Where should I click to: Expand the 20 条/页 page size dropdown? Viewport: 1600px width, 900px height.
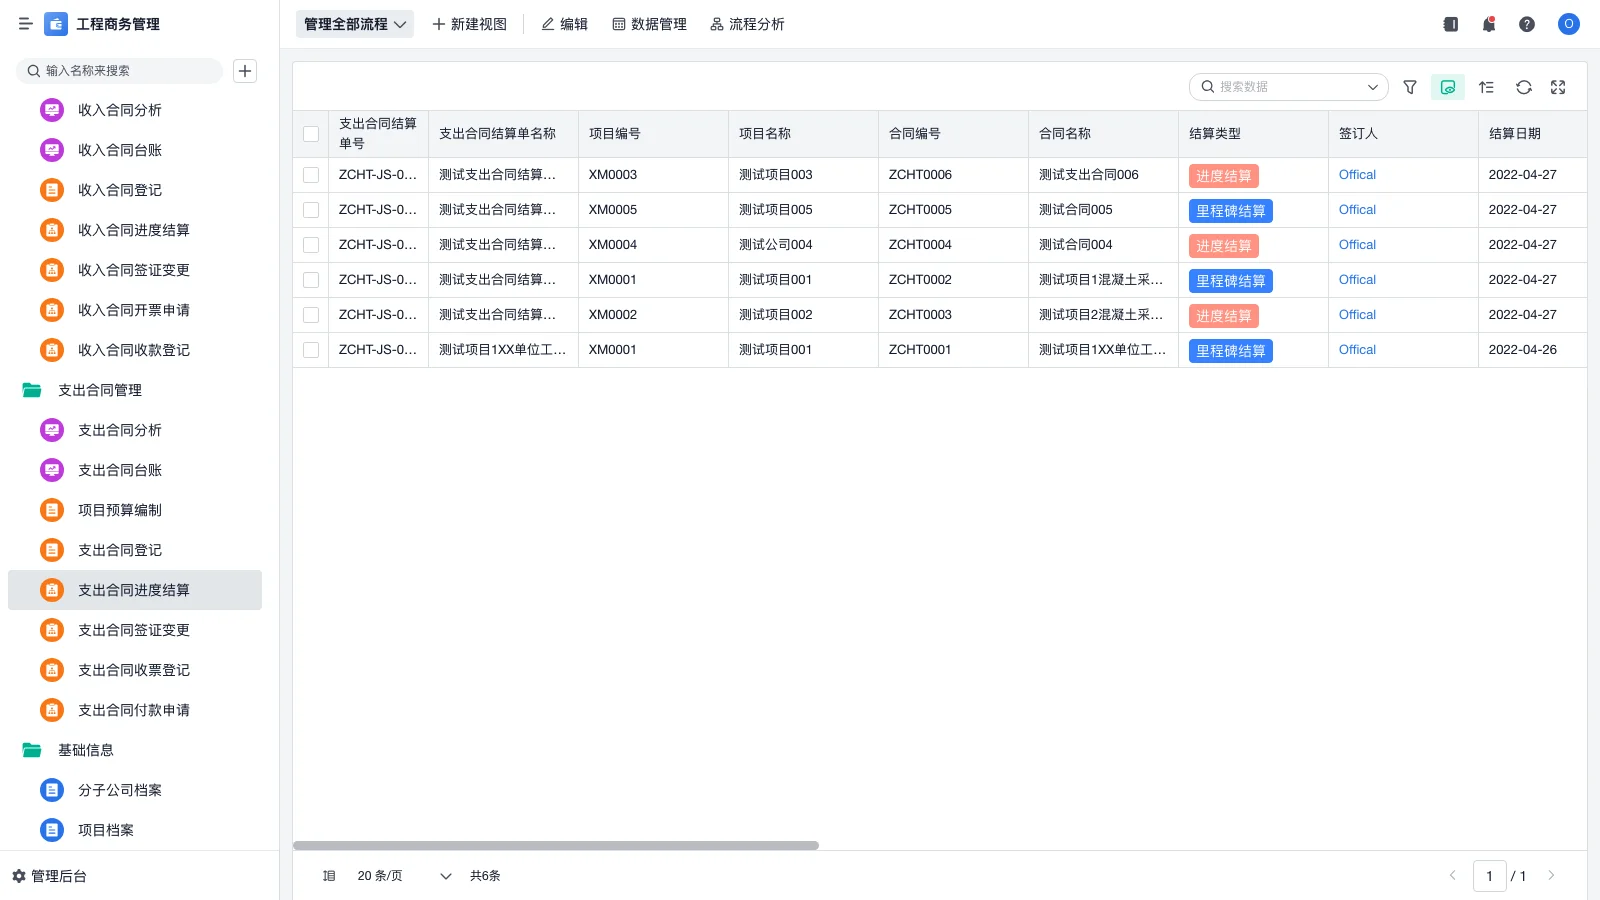tap(400, 875)
